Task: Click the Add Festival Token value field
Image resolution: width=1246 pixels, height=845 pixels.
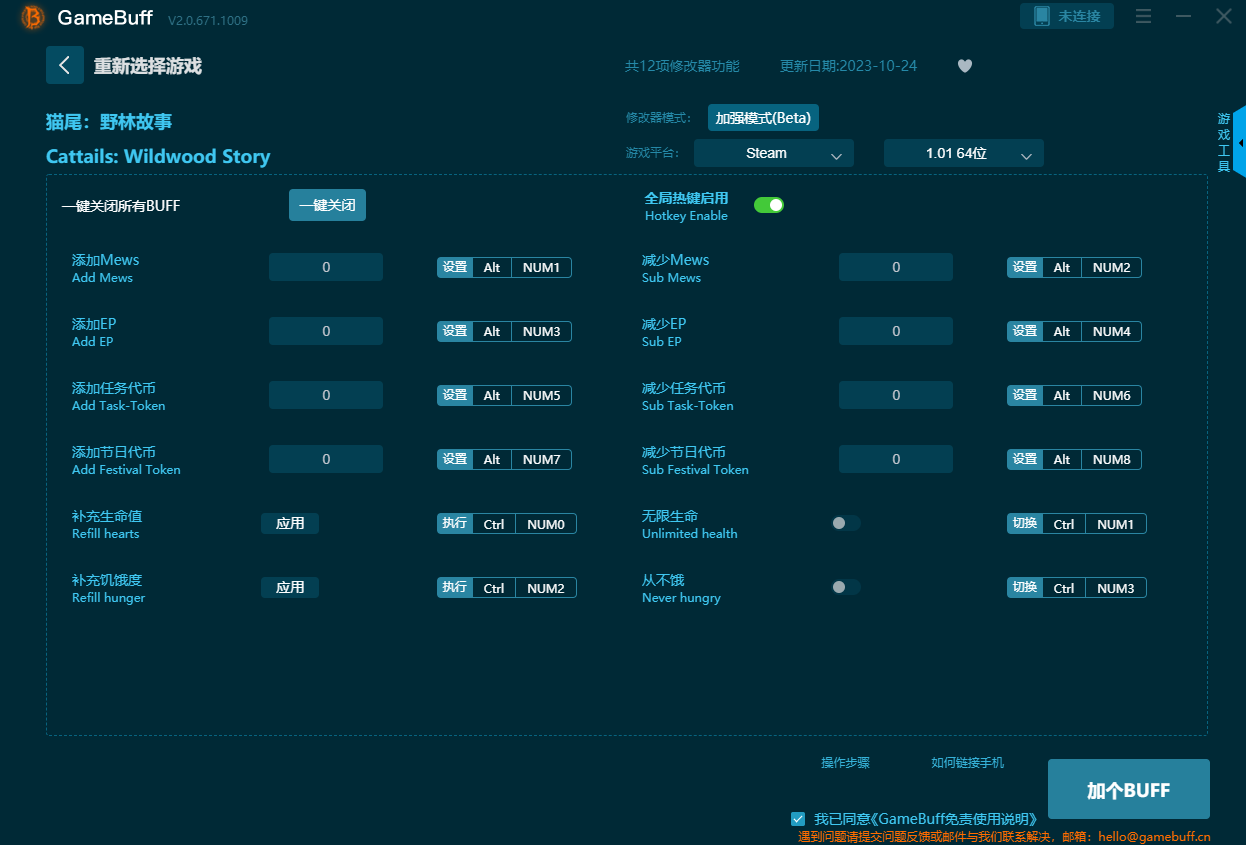Action: coord(326,459)
